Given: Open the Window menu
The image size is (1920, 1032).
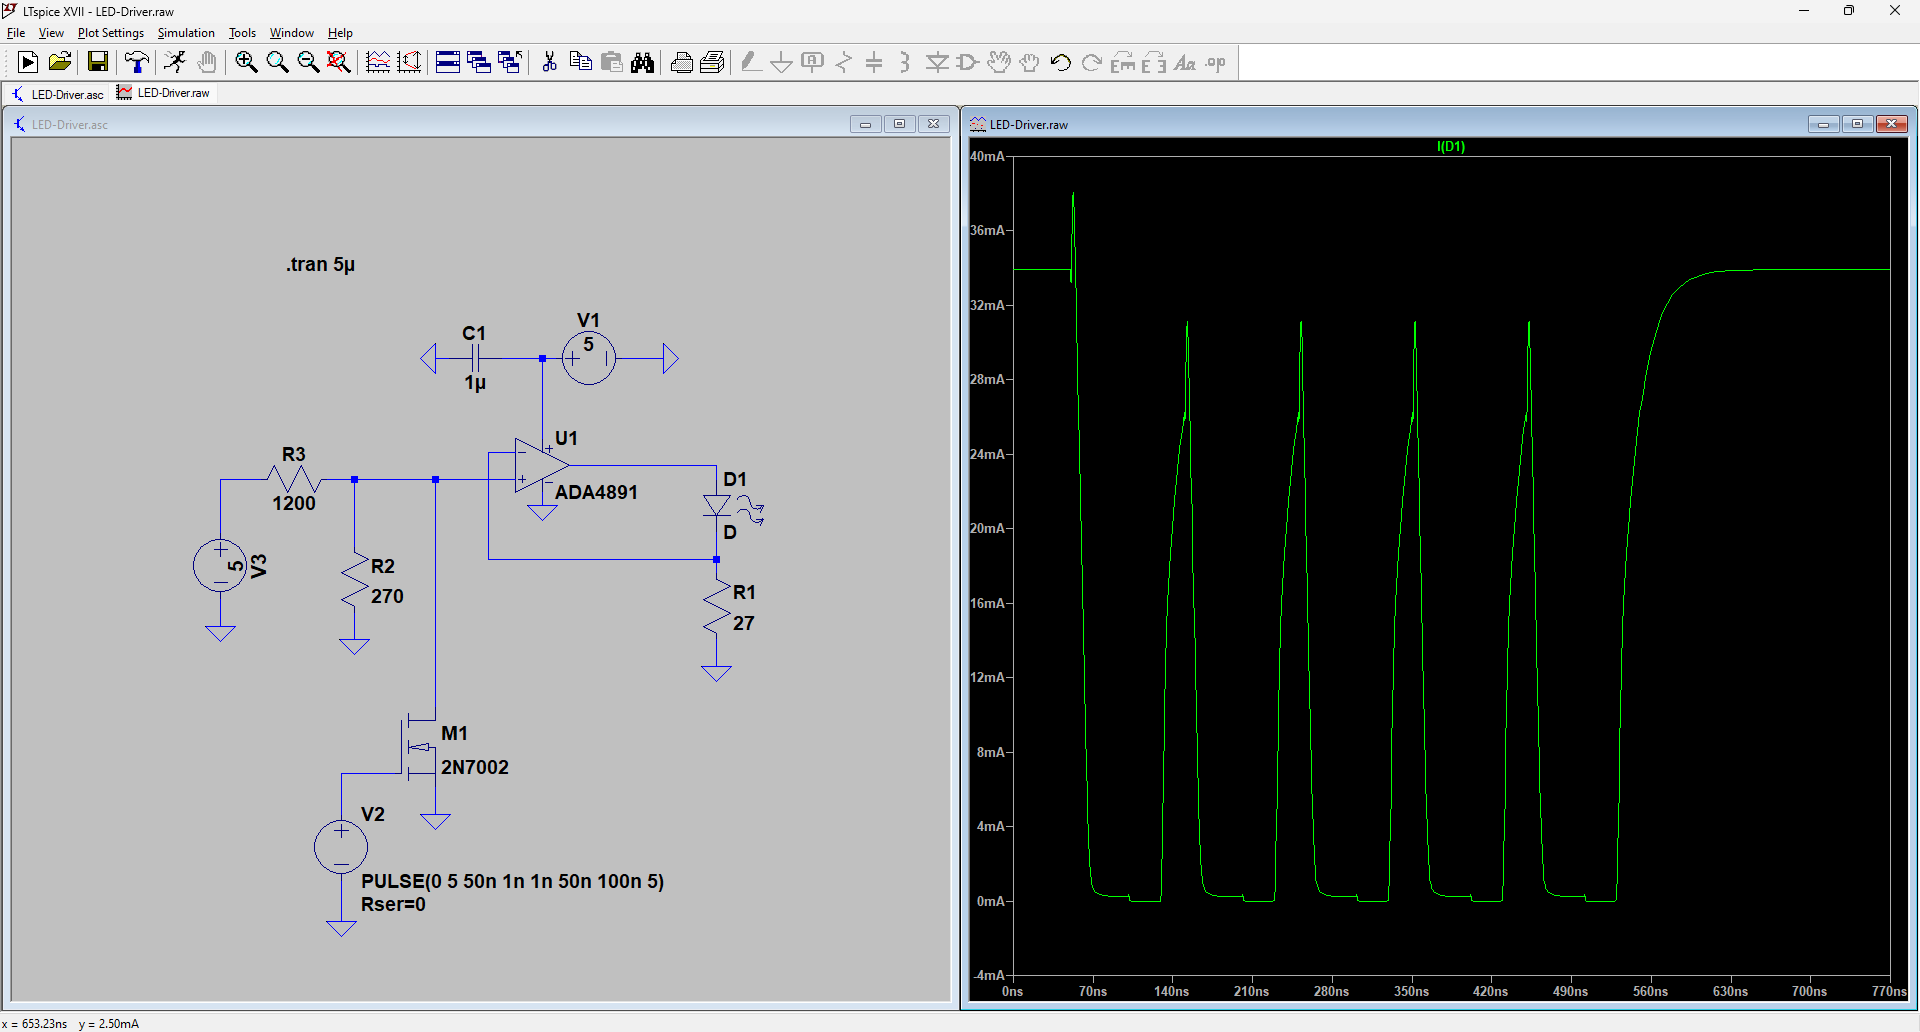Looking at the screenshot, I should (292, 33).
